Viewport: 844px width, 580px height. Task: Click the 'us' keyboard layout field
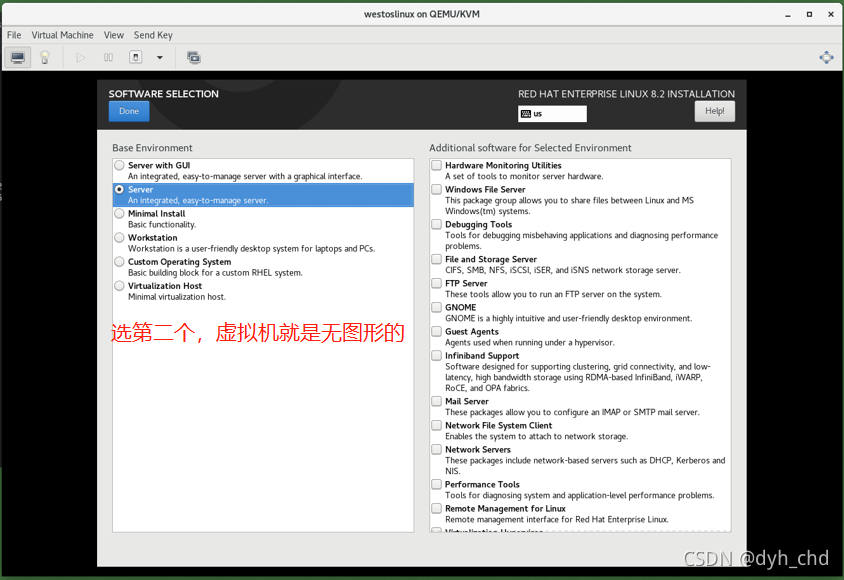pos(552,114)
